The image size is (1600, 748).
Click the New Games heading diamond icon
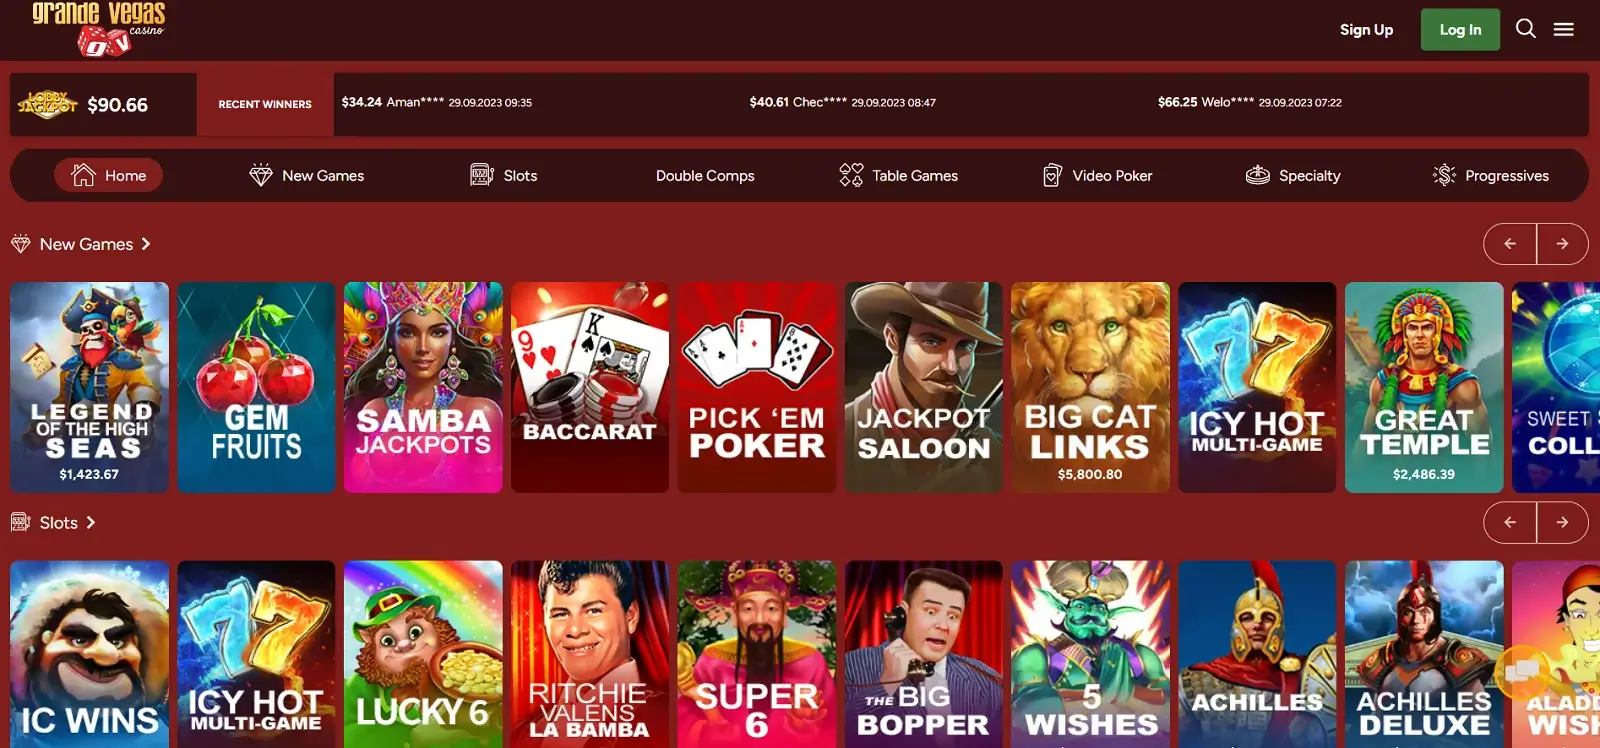[21, 244]
